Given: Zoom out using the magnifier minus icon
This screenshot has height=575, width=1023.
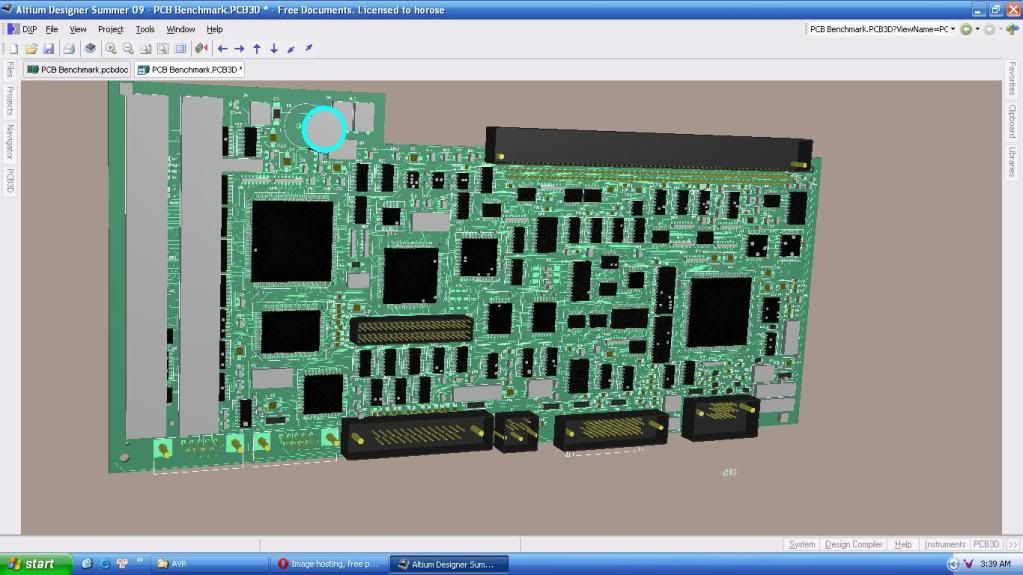Looking at the screenshot, I should pyautogui.click(x=128, y=48).
